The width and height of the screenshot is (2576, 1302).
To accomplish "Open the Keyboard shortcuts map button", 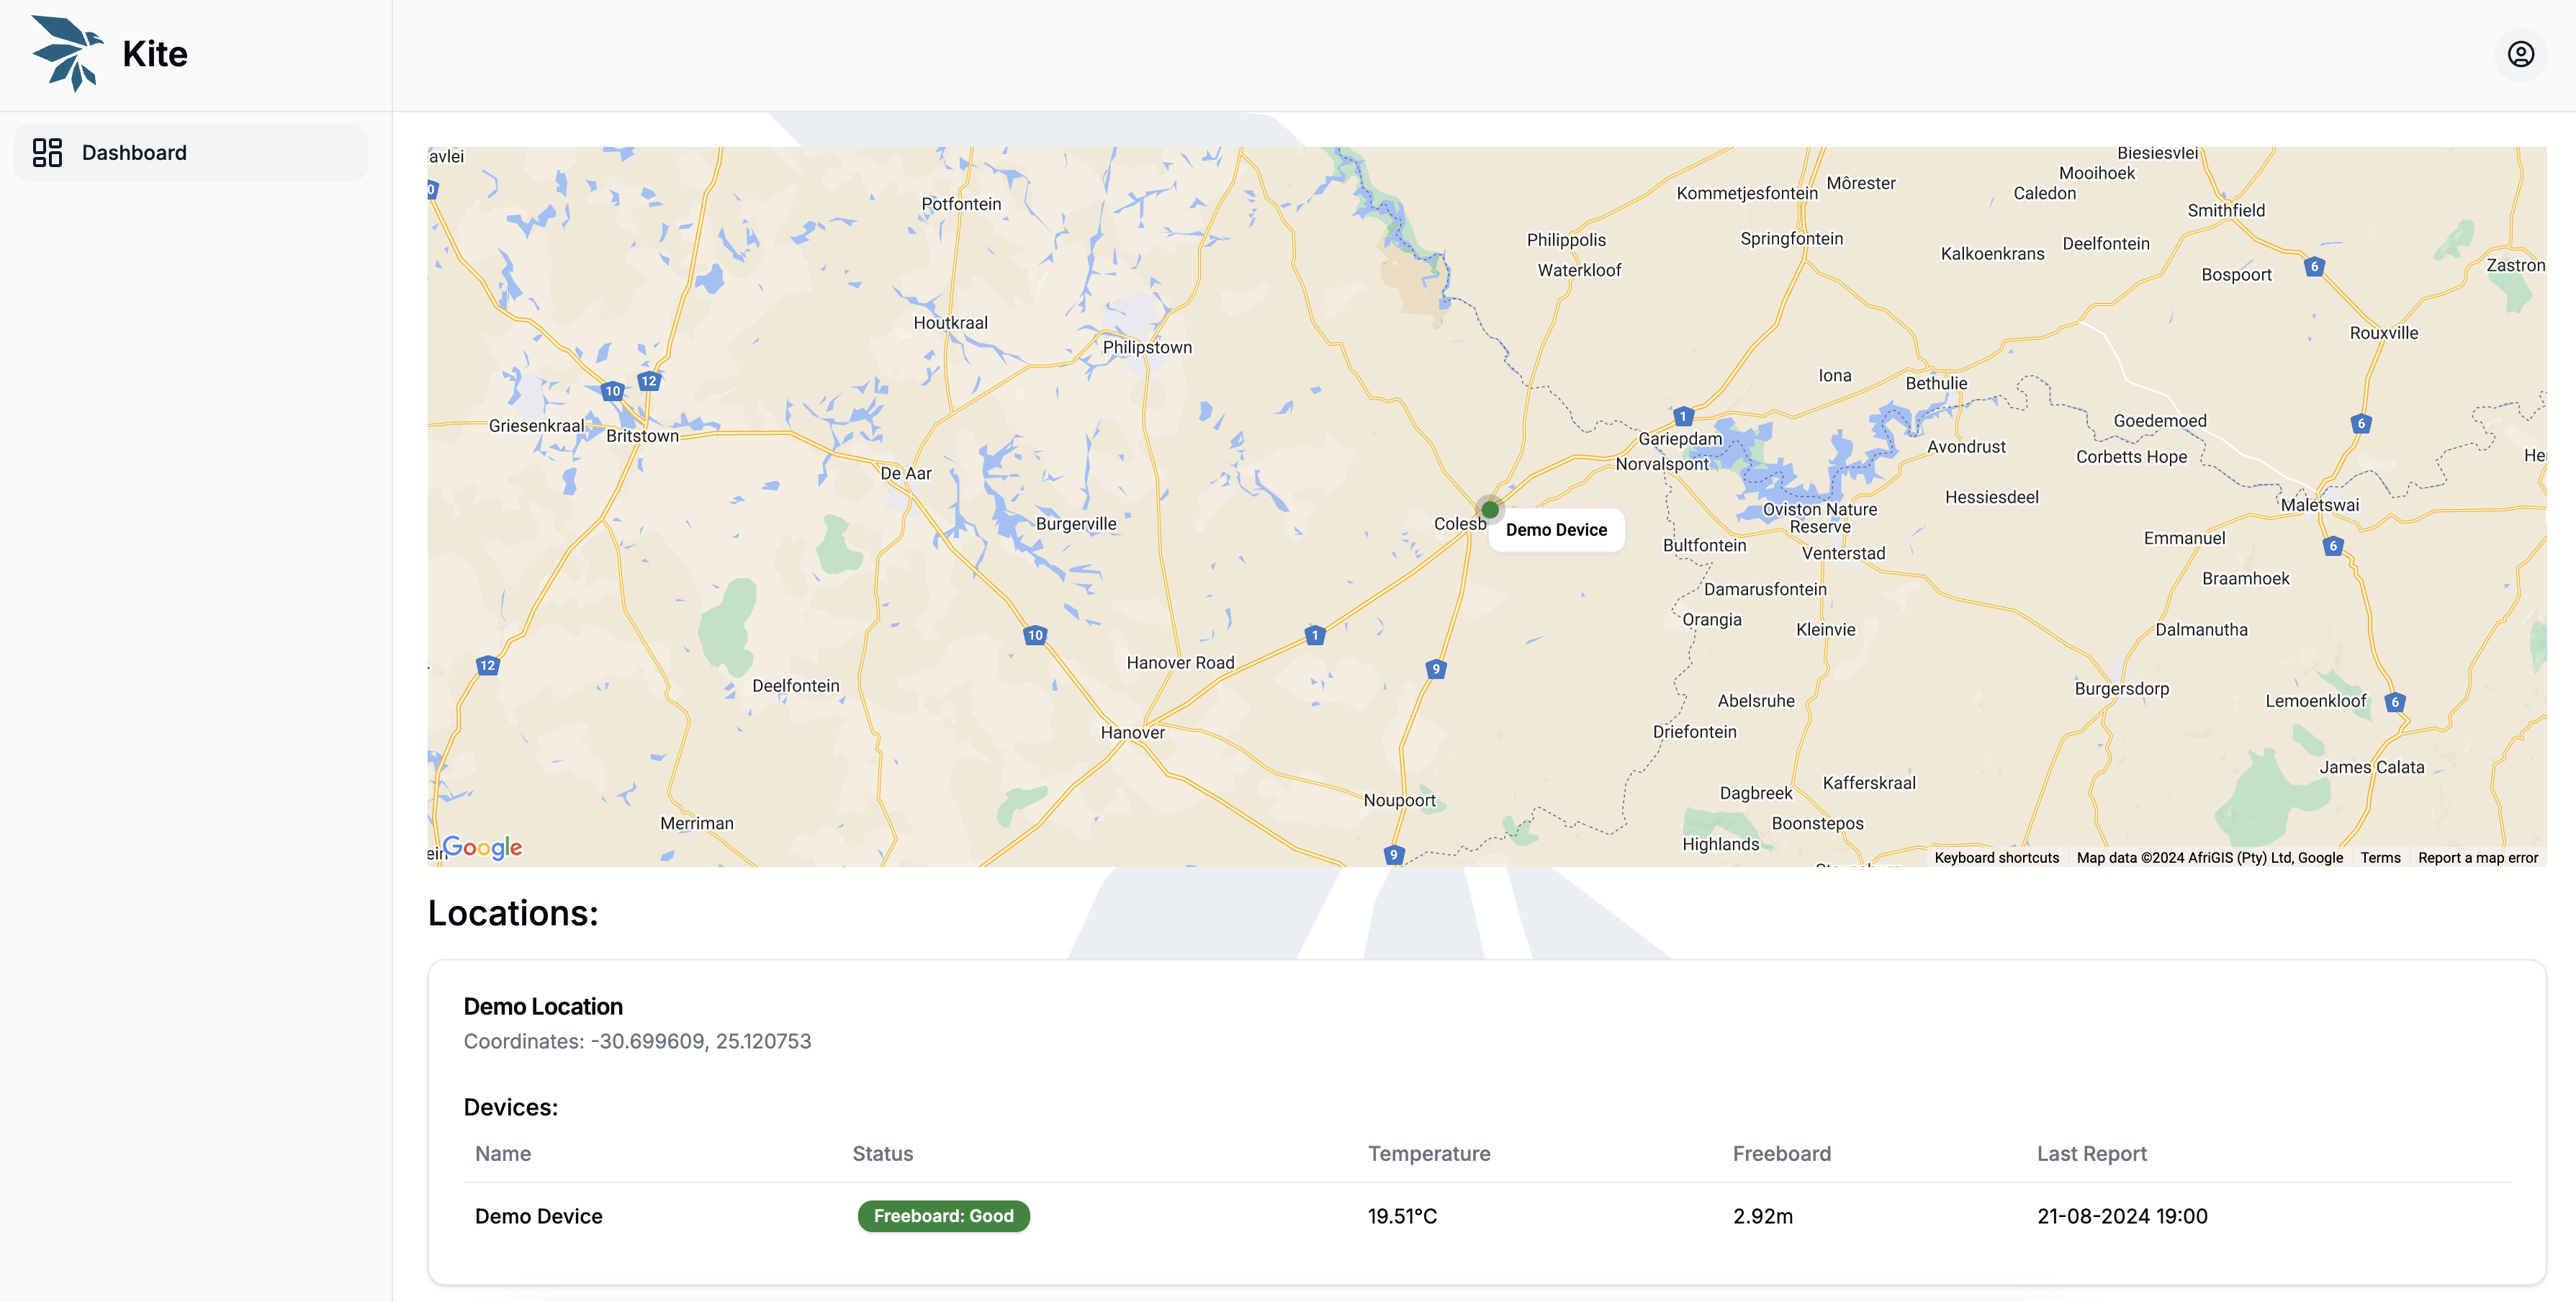I will pos(1996,857).
